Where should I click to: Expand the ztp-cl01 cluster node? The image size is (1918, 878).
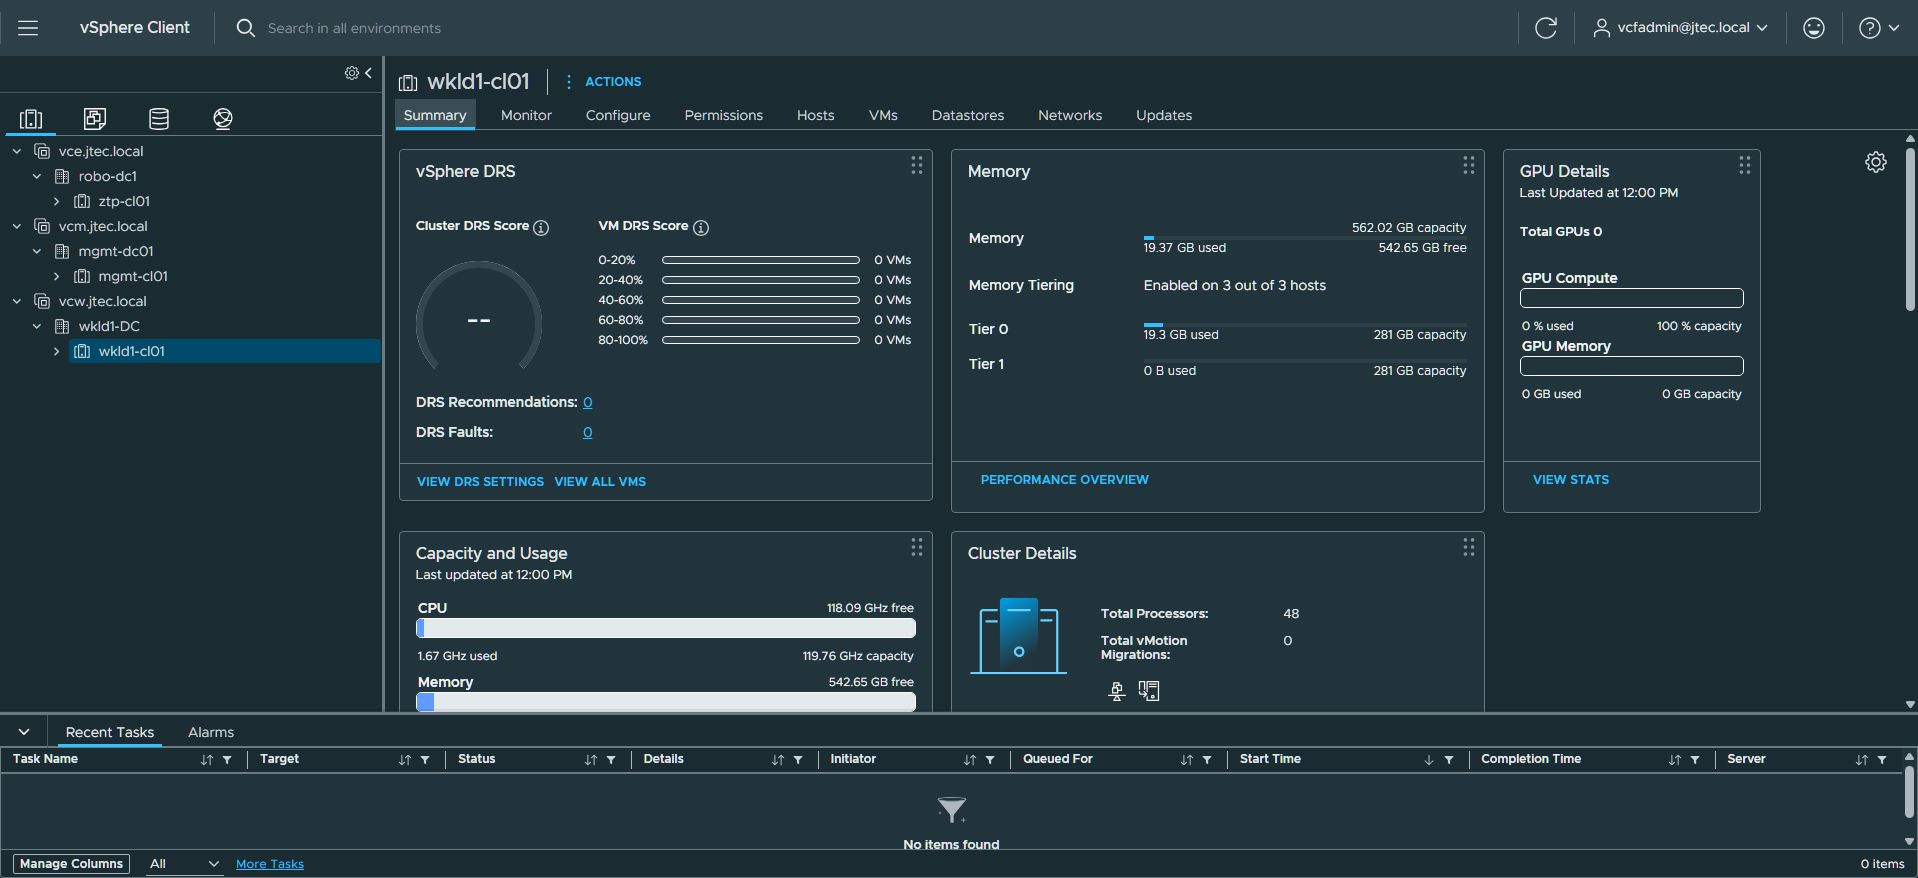57,201
